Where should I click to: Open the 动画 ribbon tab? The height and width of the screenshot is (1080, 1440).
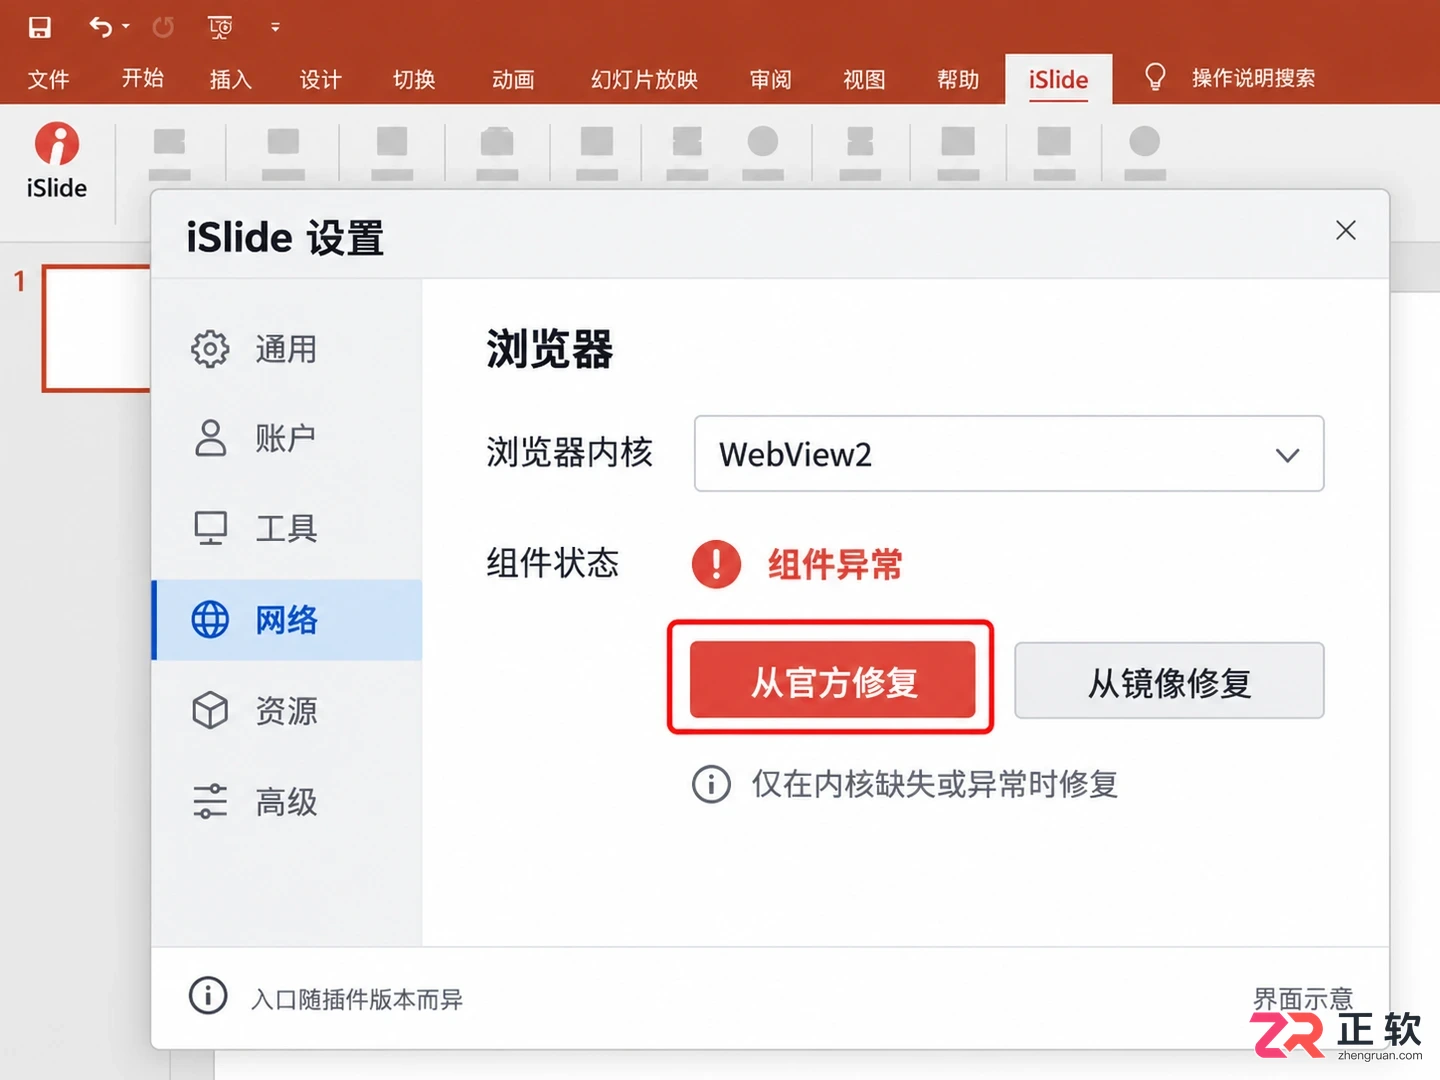[x=513, y=79]
